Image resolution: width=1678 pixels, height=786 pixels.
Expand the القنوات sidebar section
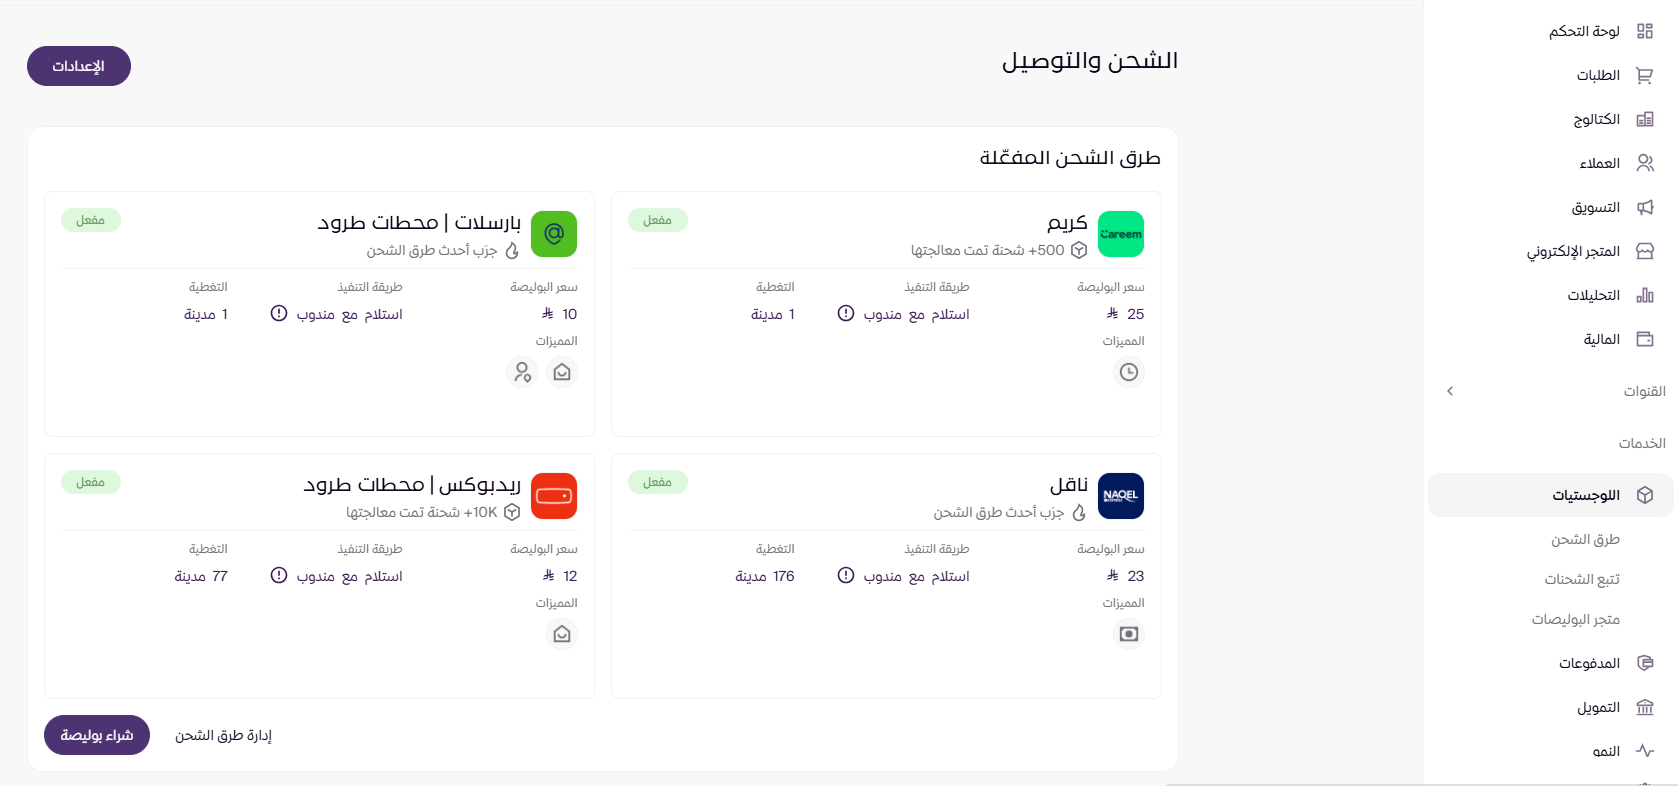(1450, 391)
